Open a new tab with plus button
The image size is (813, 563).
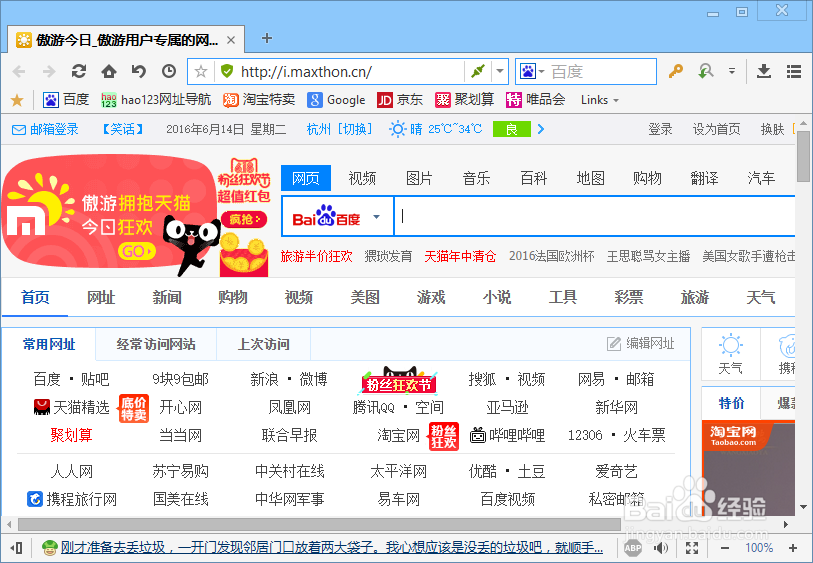tap(267, 38)
